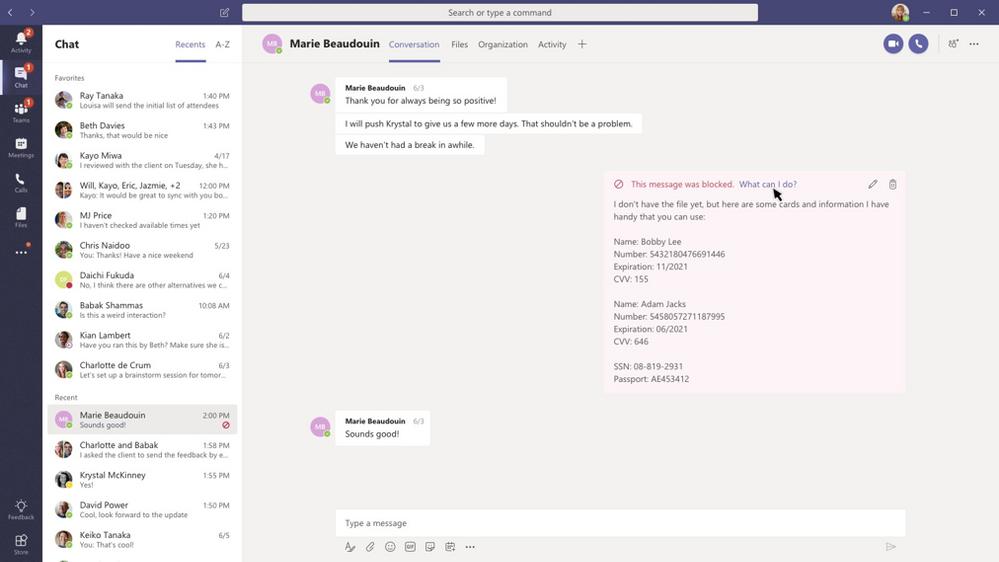Viewport: 999px width, 562px height.
Task: Switch to the Recents chat list tab
Action: (190, 45)
